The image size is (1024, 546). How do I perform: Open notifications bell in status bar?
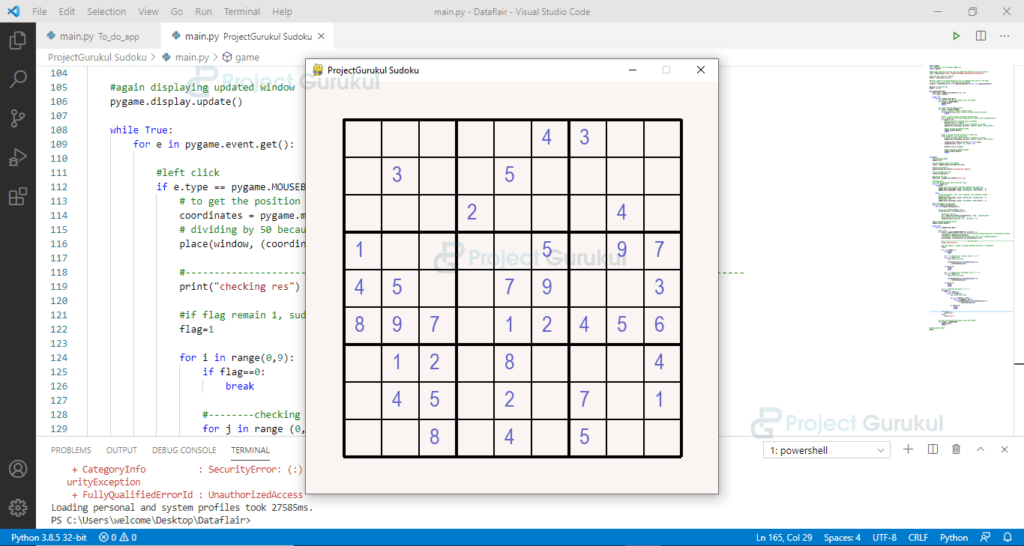[1007, 538]
